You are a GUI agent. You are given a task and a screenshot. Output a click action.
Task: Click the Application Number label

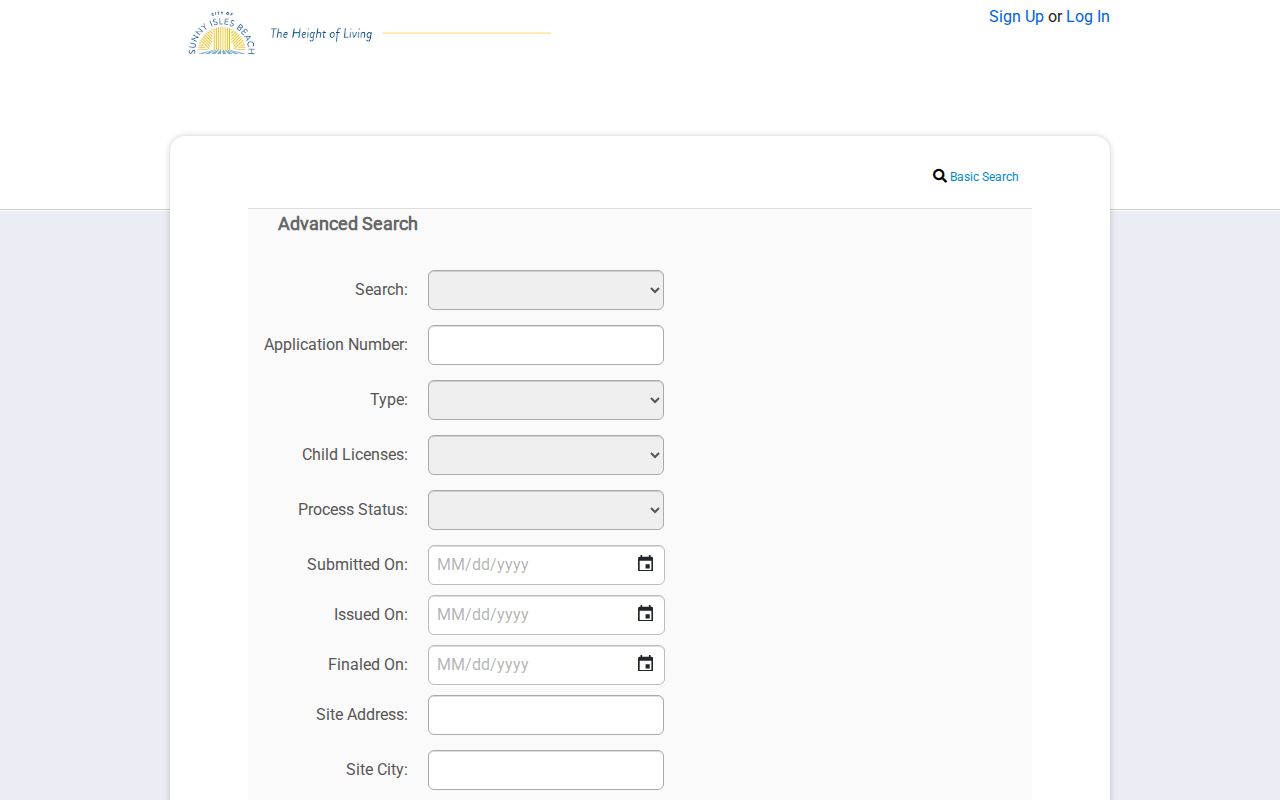coord(336,344)
